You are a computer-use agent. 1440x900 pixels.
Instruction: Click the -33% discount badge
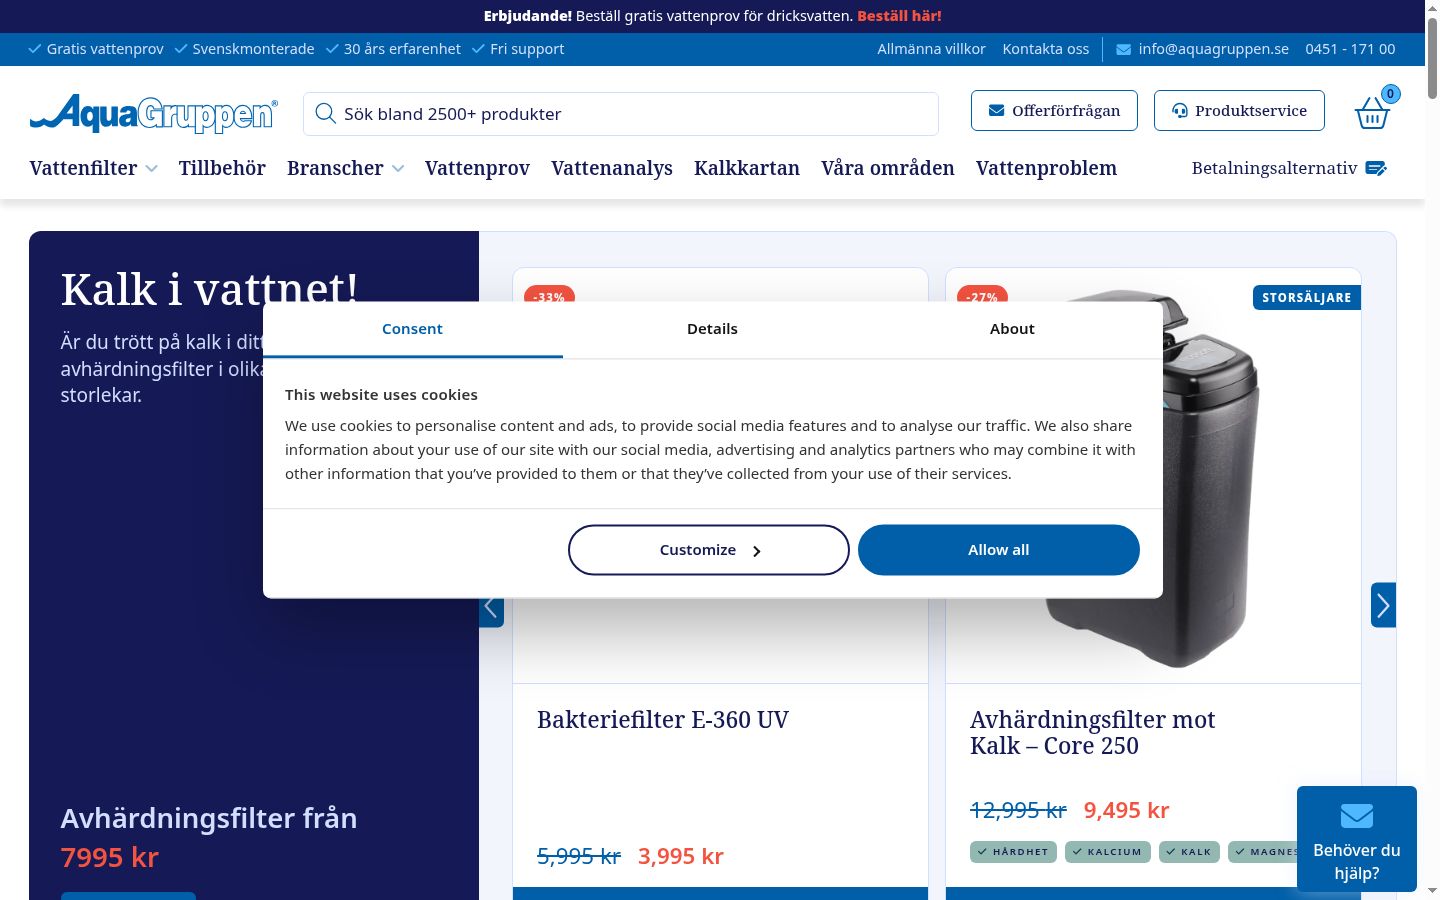click(x=549, y=296)
